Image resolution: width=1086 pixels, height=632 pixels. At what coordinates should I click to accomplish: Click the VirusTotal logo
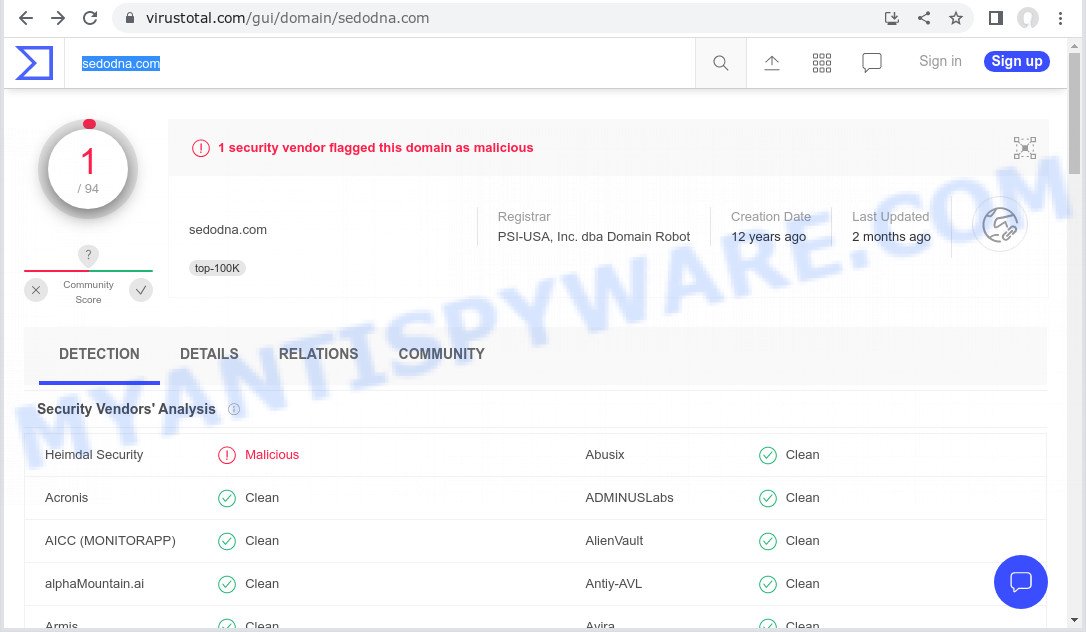pyautogui.click(x=34, y=63)
